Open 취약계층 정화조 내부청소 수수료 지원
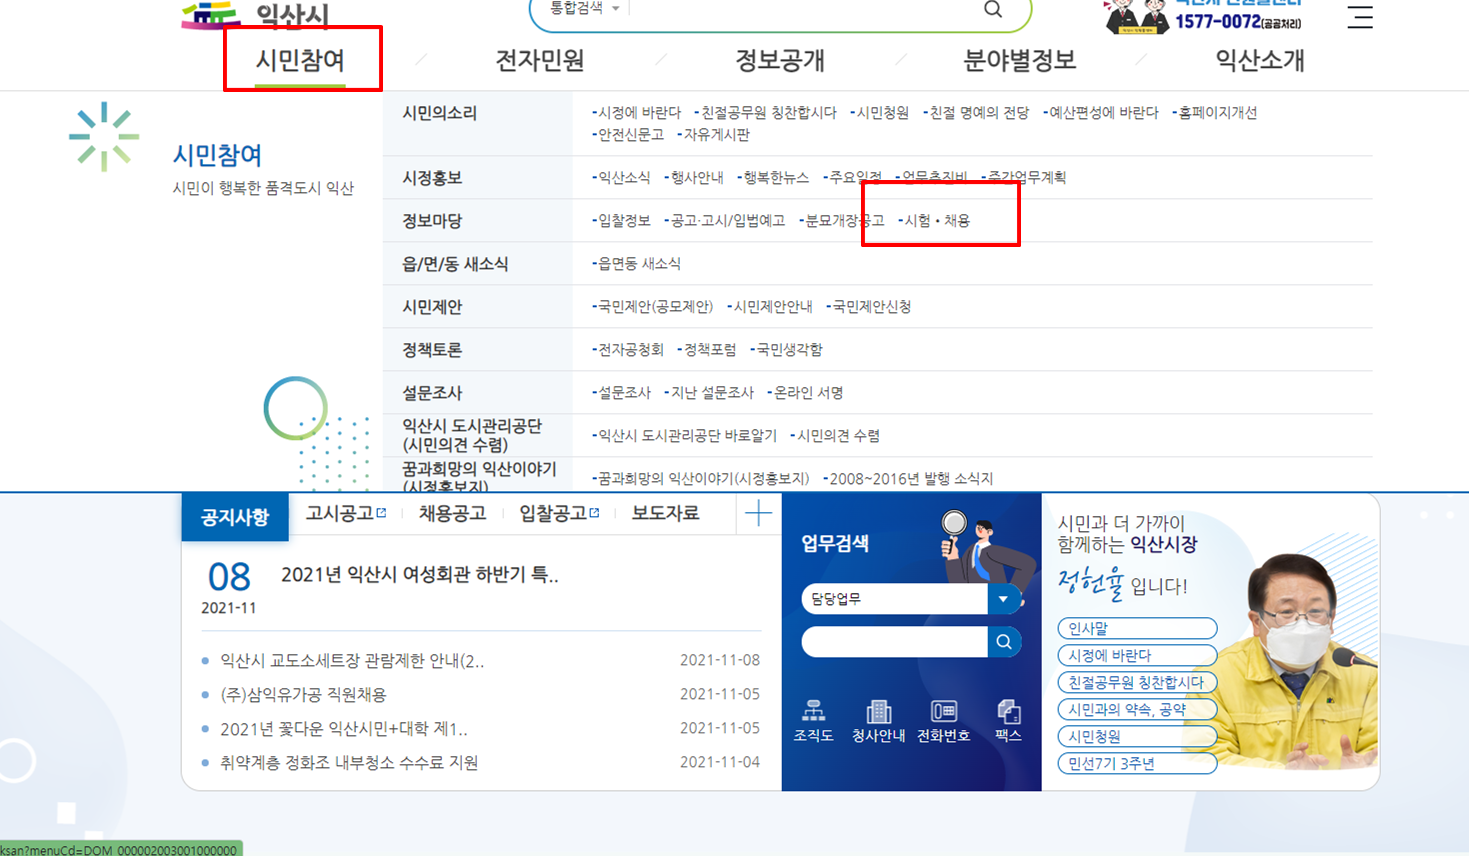The image size is (1469, 856). tap(349, 763)
